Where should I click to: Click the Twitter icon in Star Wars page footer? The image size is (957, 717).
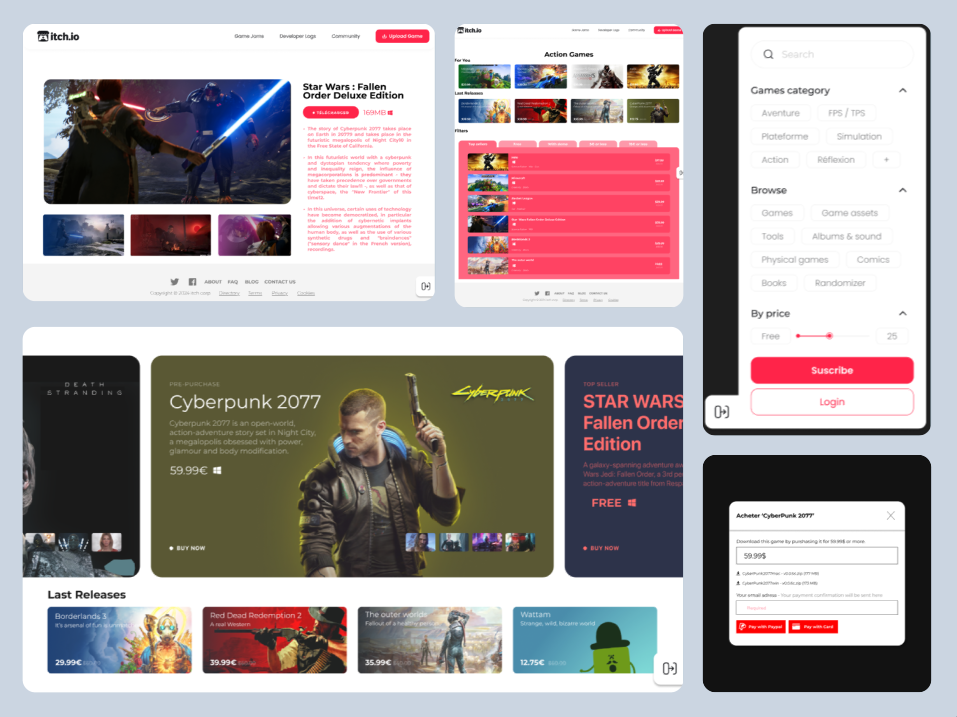pos(175,282)
